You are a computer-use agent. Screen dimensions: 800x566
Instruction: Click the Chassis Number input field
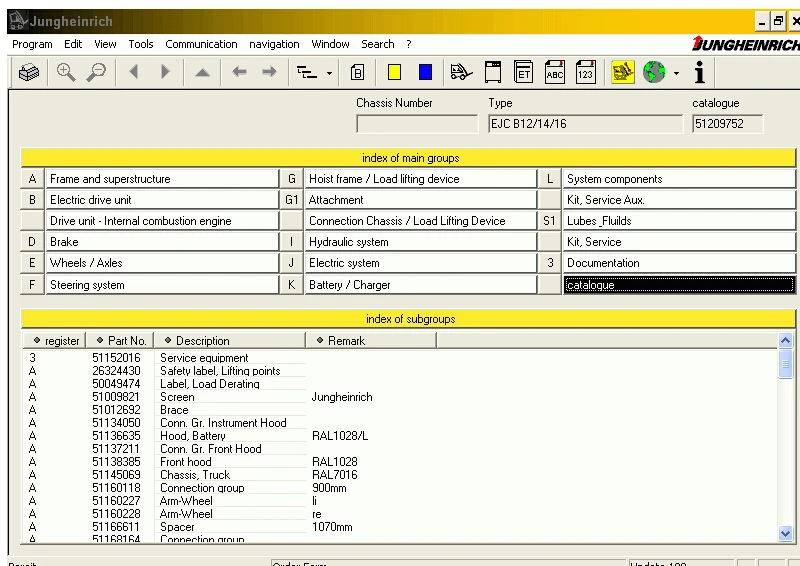coord(417,124)
